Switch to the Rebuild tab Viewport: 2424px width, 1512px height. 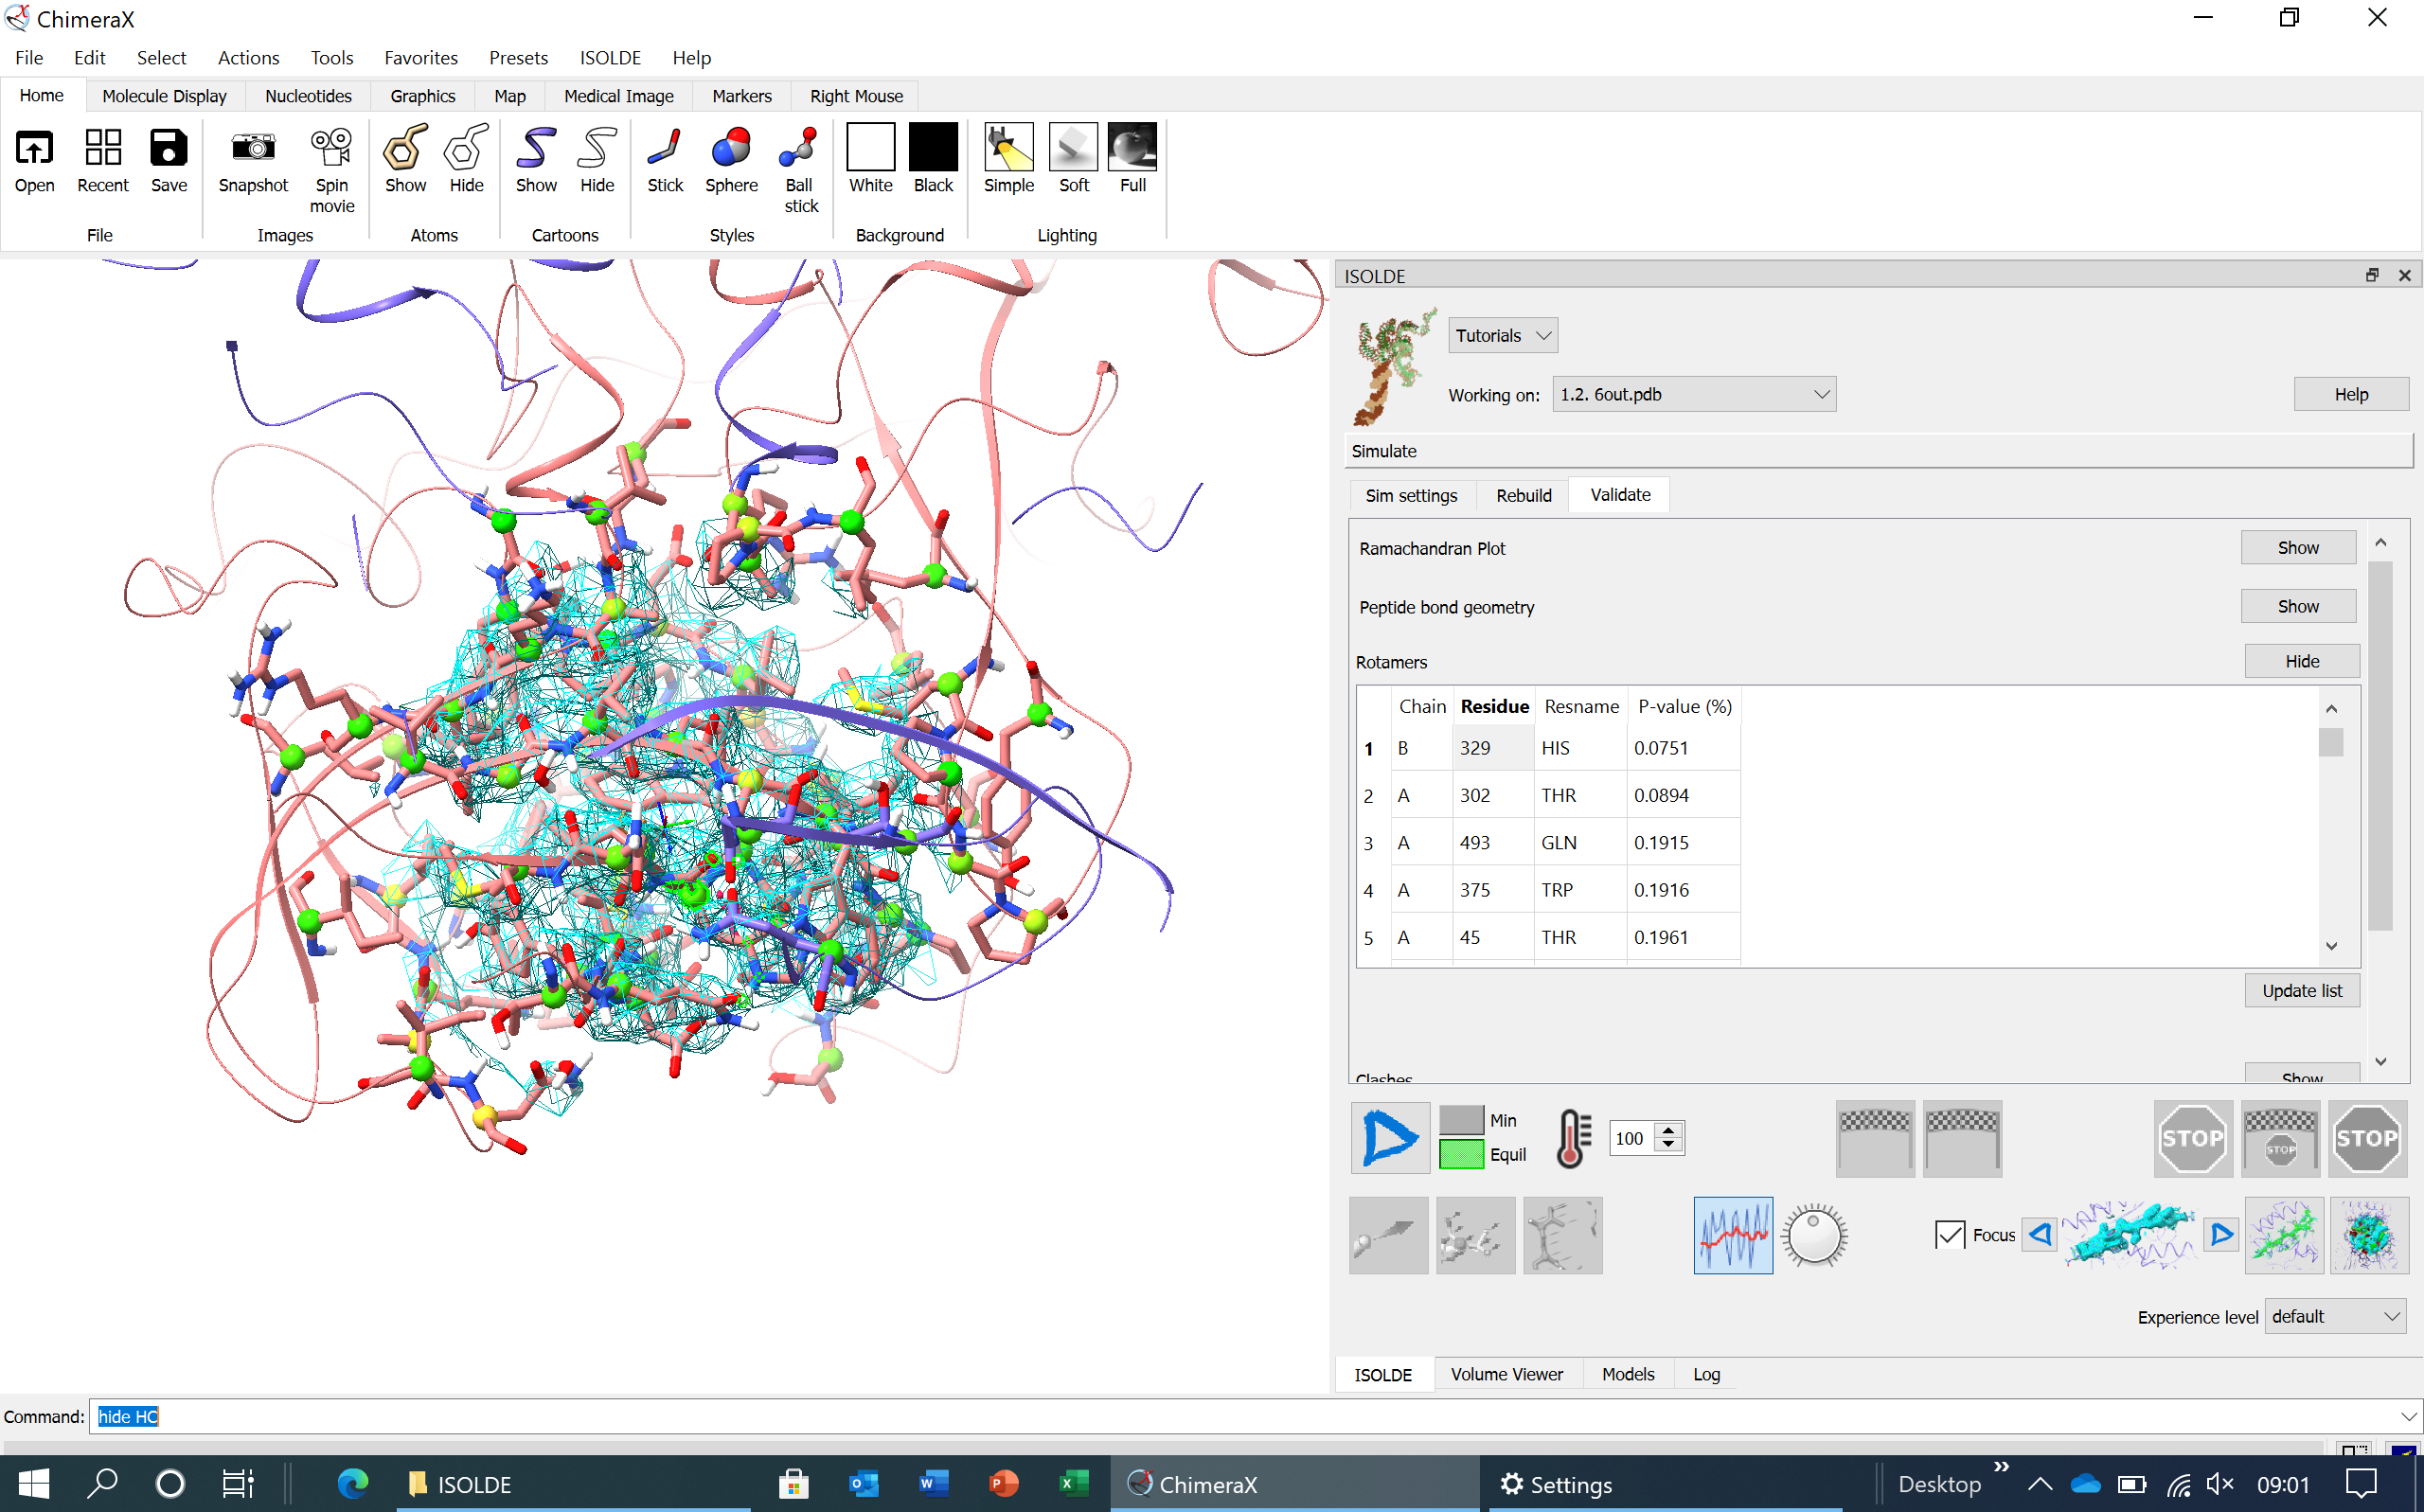point(1523,496)
